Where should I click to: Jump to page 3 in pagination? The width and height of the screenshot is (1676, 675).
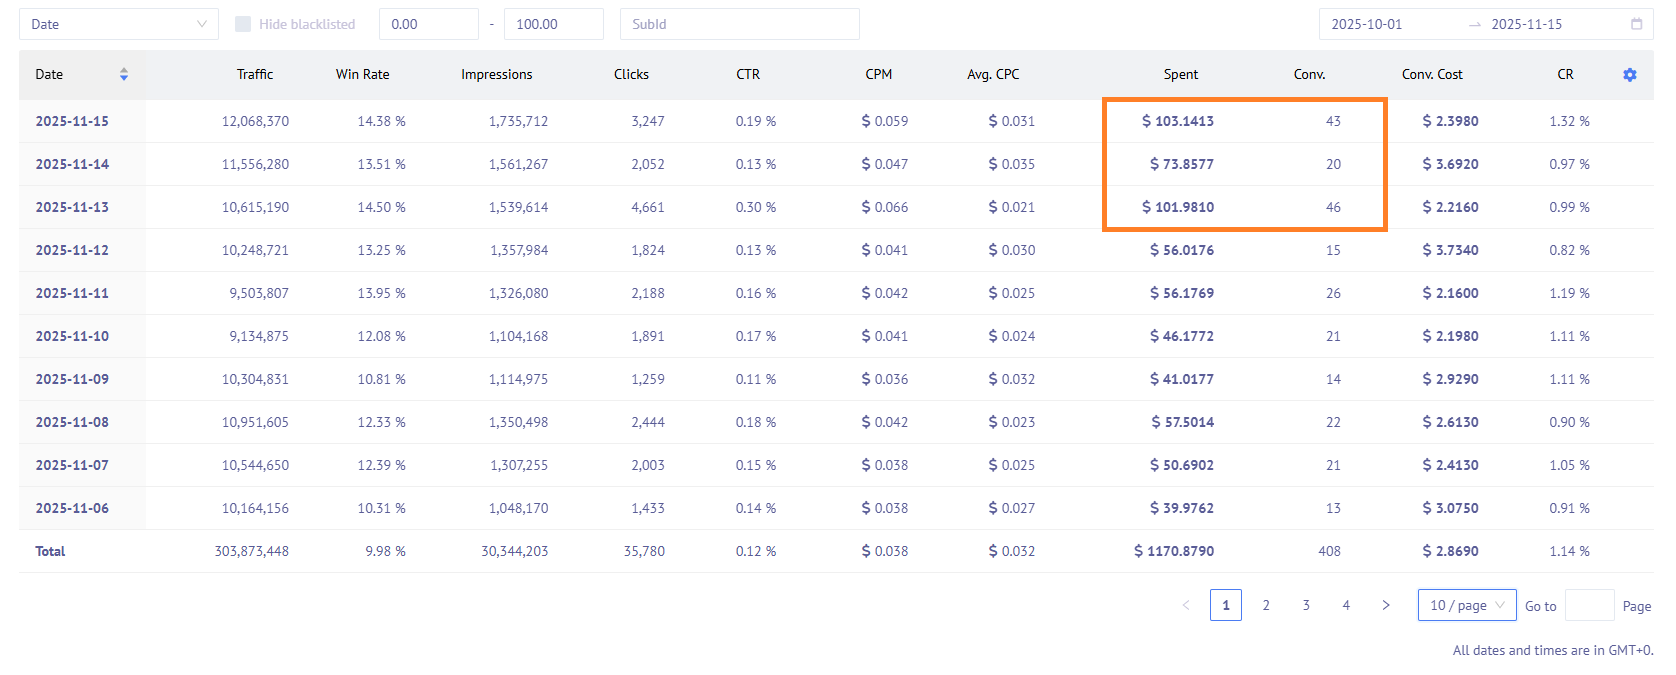coord(1306,605)
